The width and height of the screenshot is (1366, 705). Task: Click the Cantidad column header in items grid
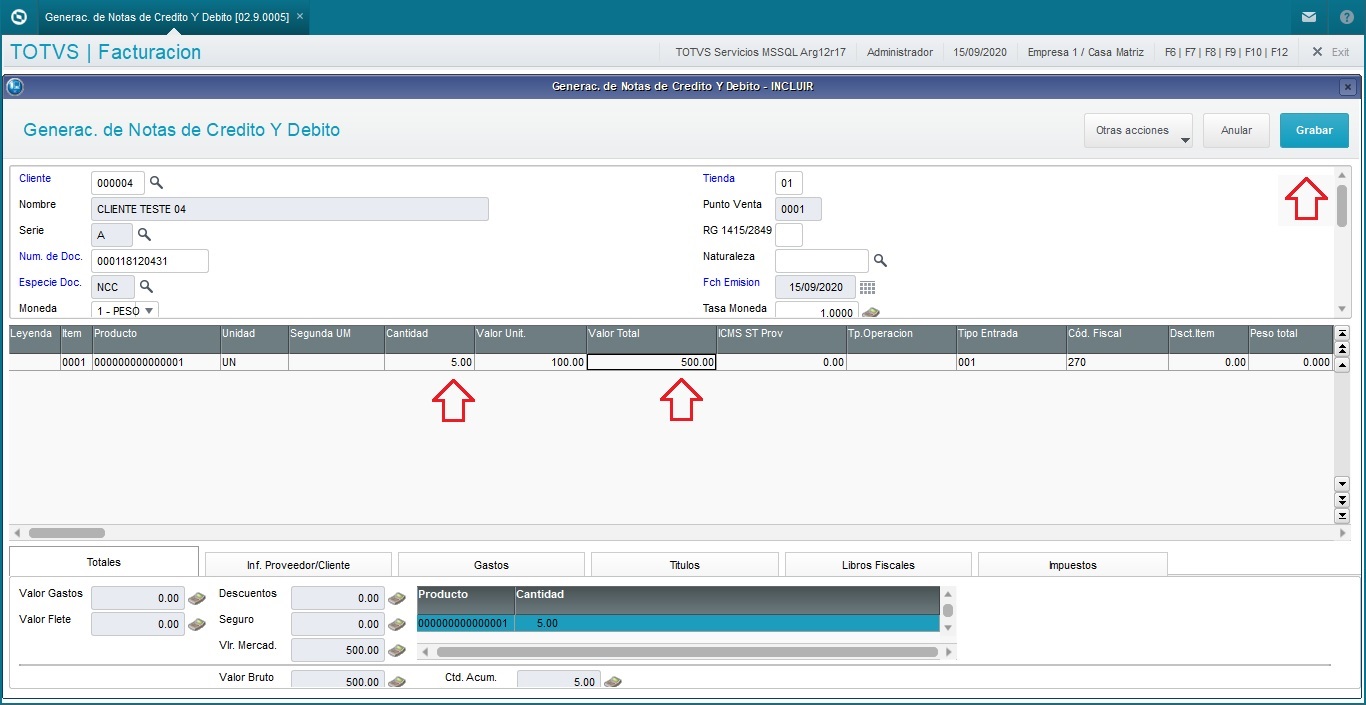pos(430,338)
